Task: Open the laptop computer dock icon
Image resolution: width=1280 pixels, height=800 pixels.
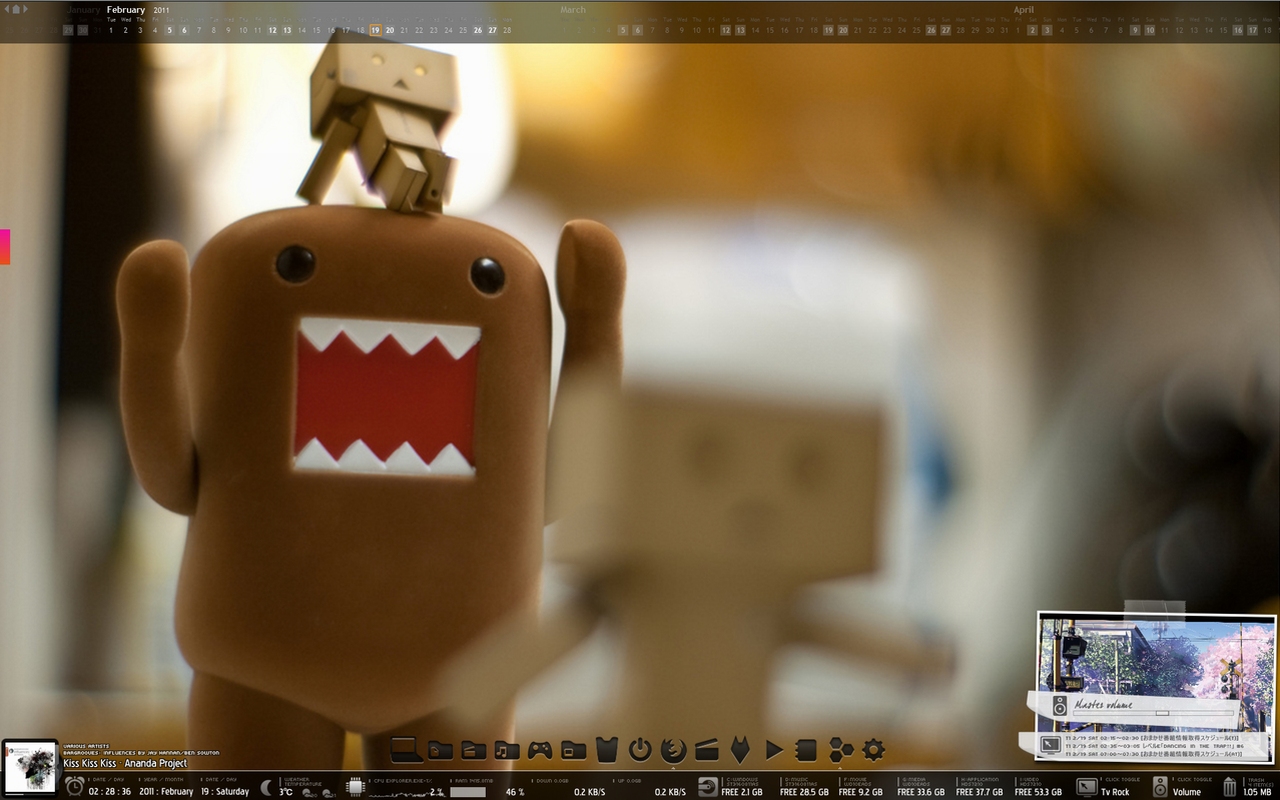Action: [407, 749]
